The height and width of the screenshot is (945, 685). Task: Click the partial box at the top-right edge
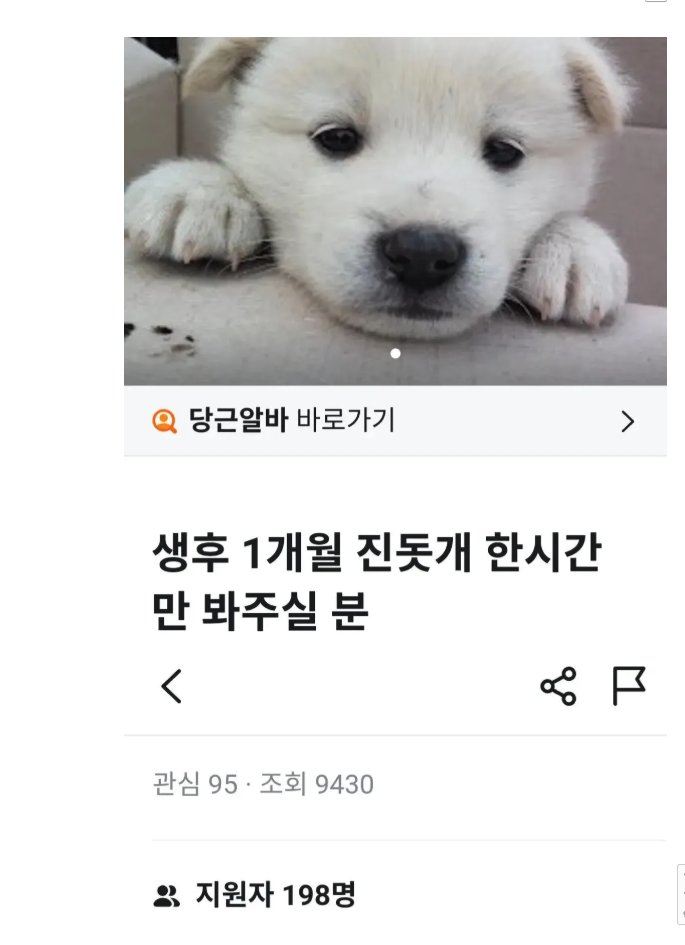[x=656, y=1]
